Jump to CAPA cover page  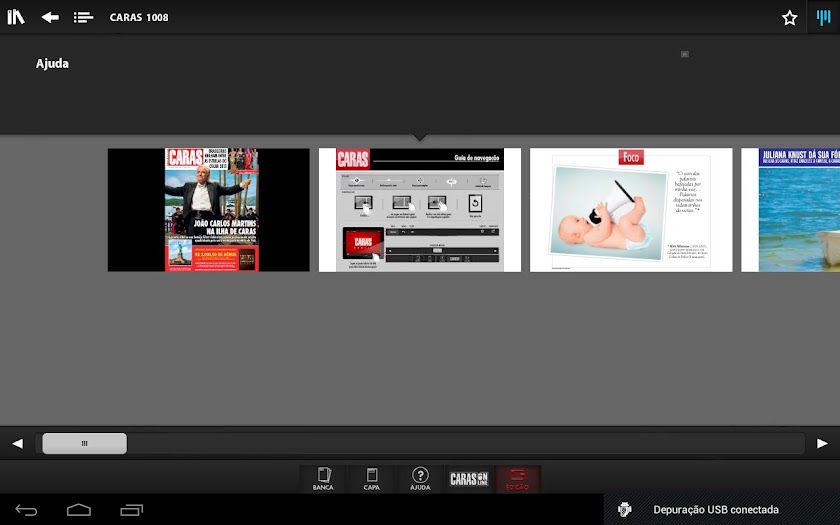371,479
